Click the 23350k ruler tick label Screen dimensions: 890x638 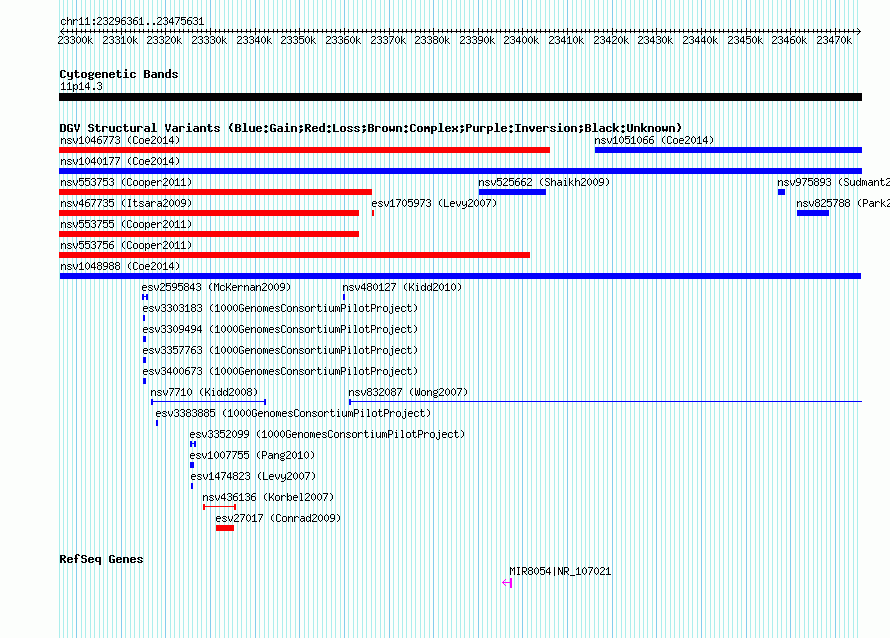click(298, 40)
